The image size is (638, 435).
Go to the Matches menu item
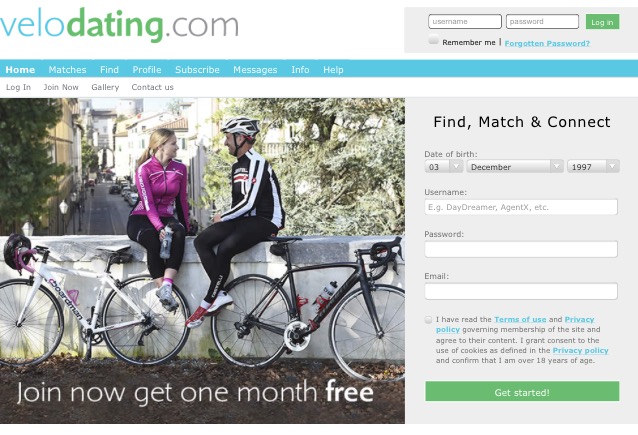(68, 70)
